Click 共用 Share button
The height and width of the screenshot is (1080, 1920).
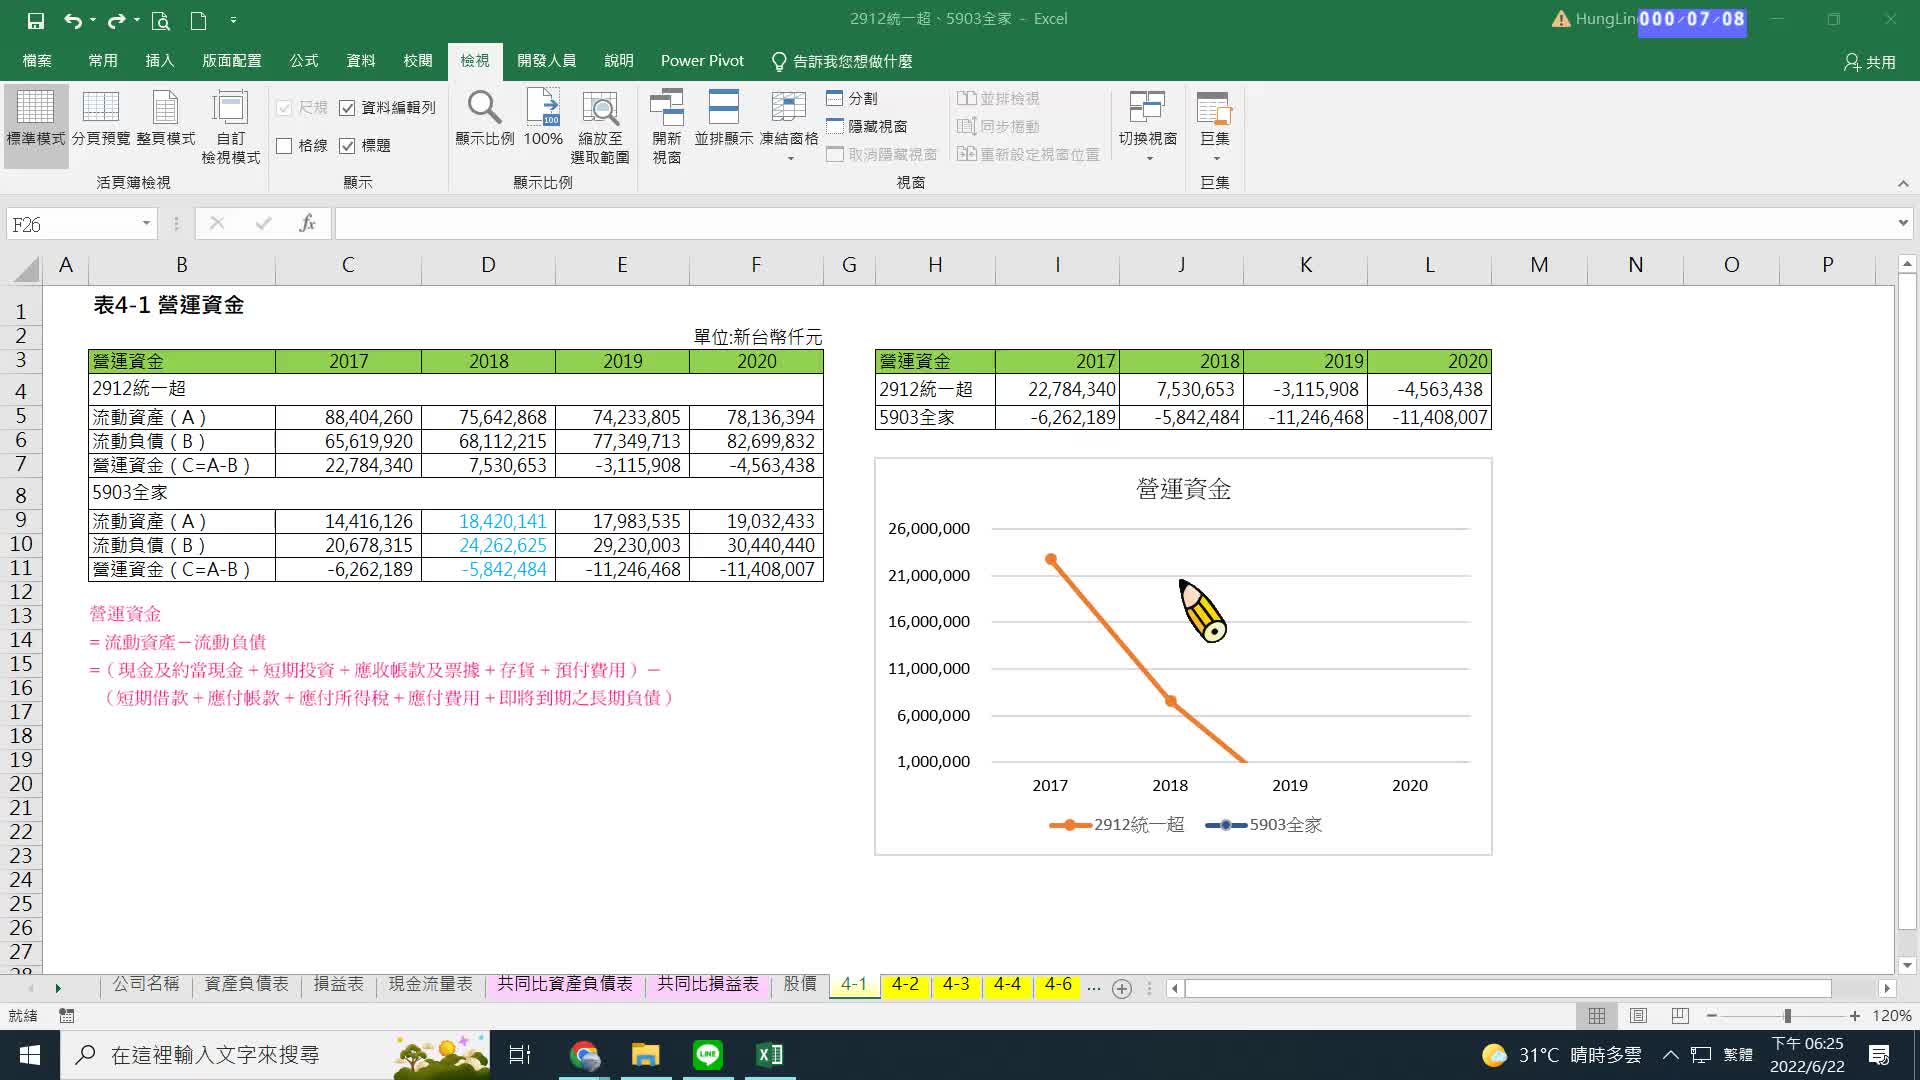click(x=1870, y=62)
